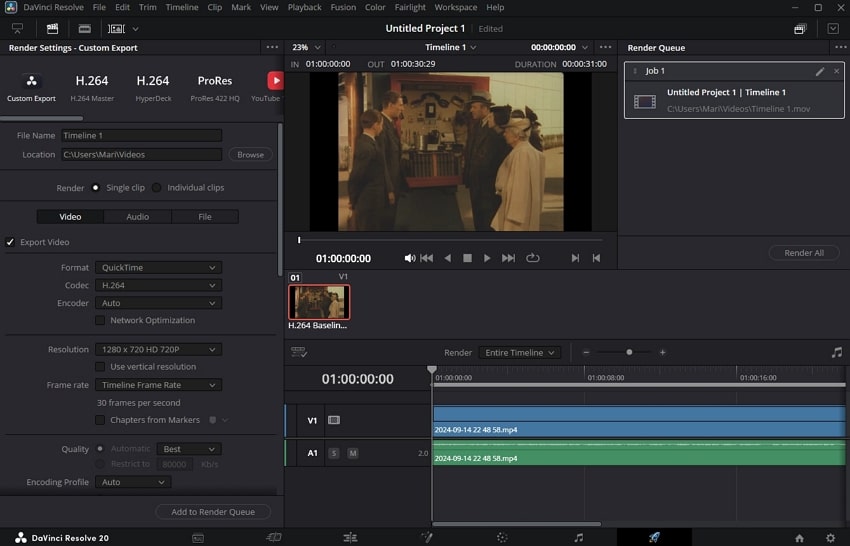Open Render range Entire Timeline dropdown
This screenshot has height=546, width=850.
(519, 353)
